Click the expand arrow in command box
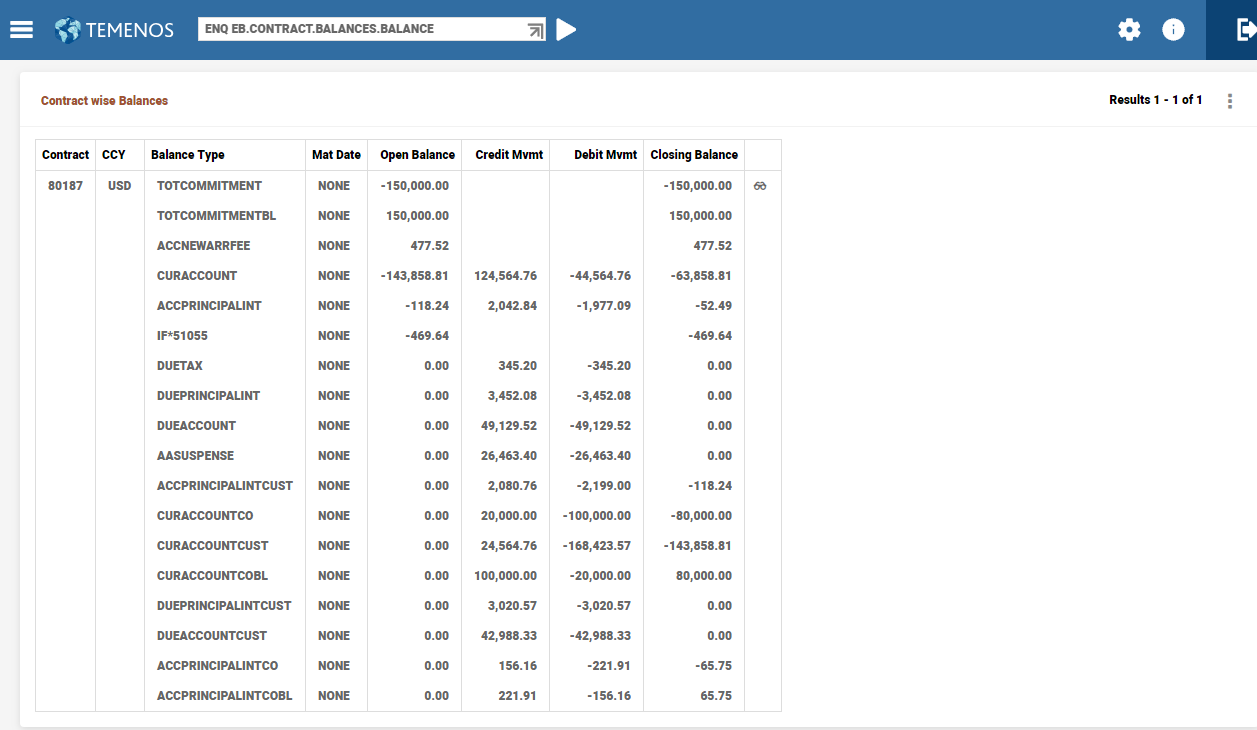 535,30
